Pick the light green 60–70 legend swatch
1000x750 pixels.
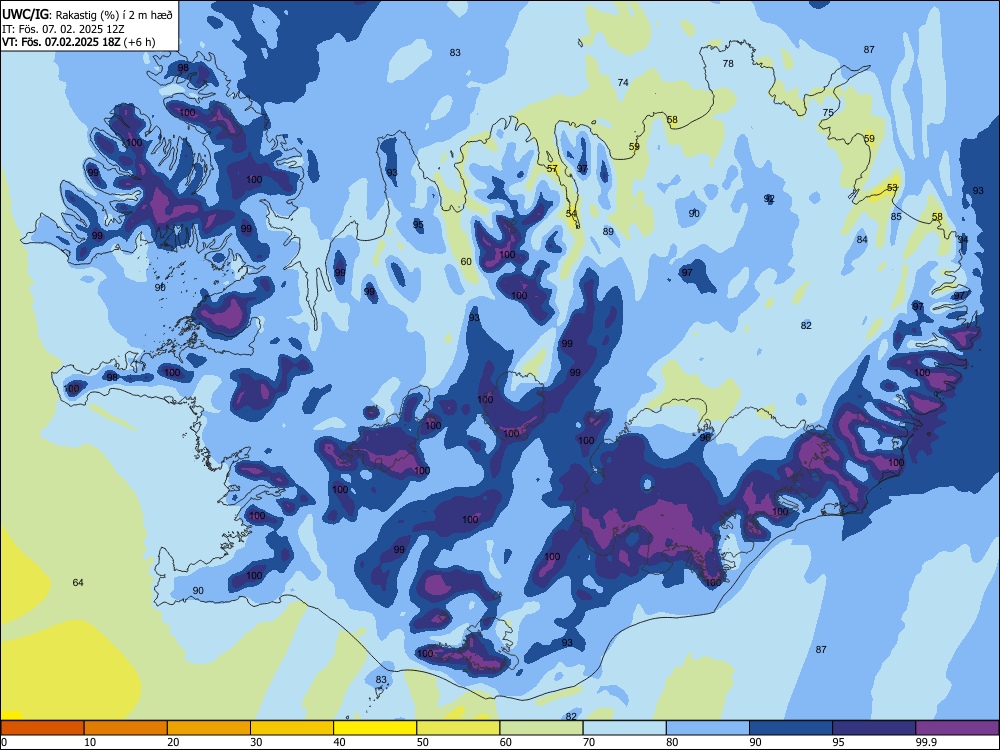541,728
